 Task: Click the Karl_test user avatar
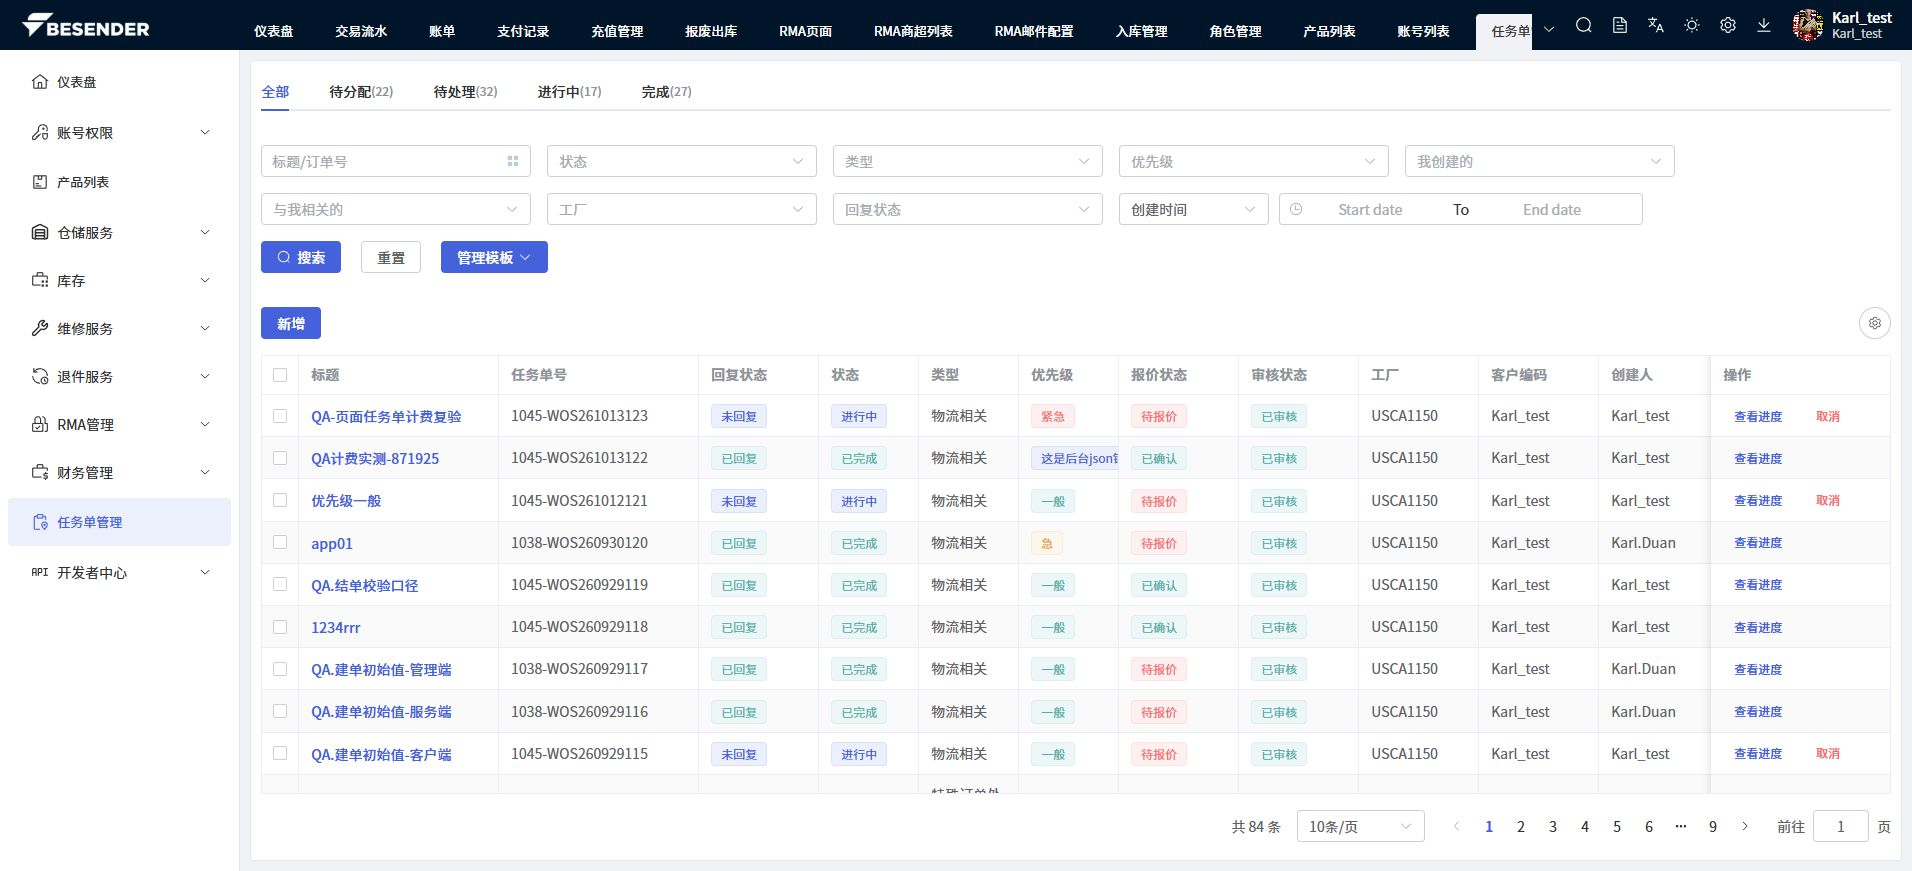(1807, 25)
